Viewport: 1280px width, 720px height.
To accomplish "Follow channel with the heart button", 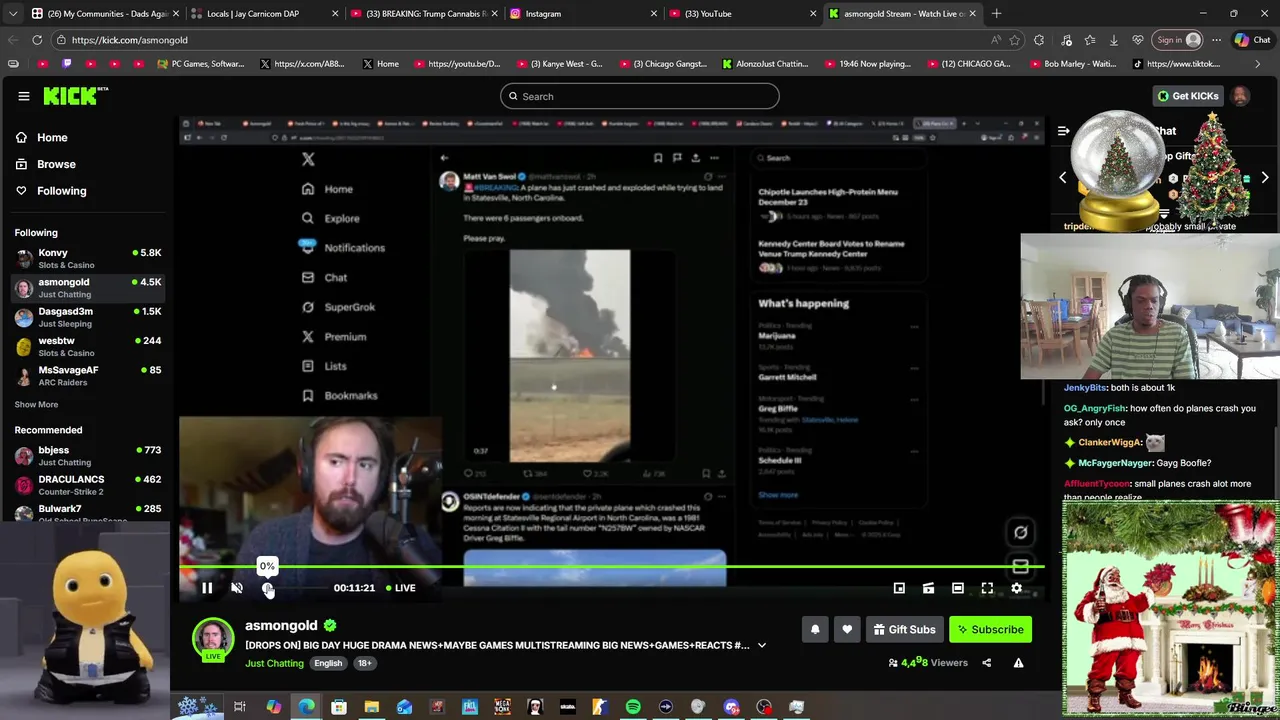I will (847, 630).
